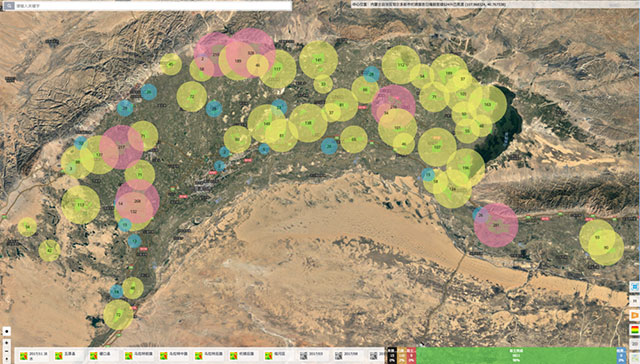Select the 临河区 layer item

(279, 355)
